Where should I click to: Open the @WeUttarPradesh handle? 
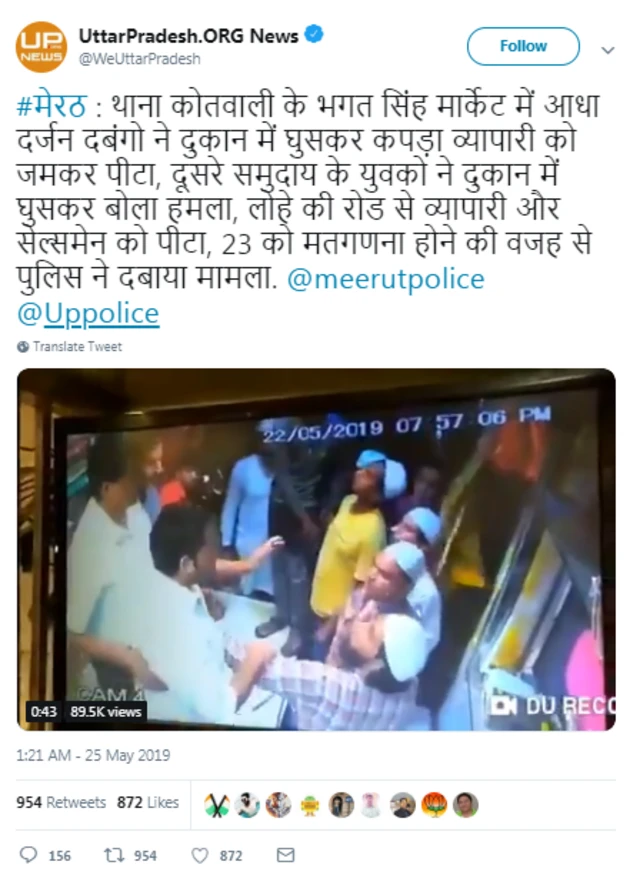point(139,59)
